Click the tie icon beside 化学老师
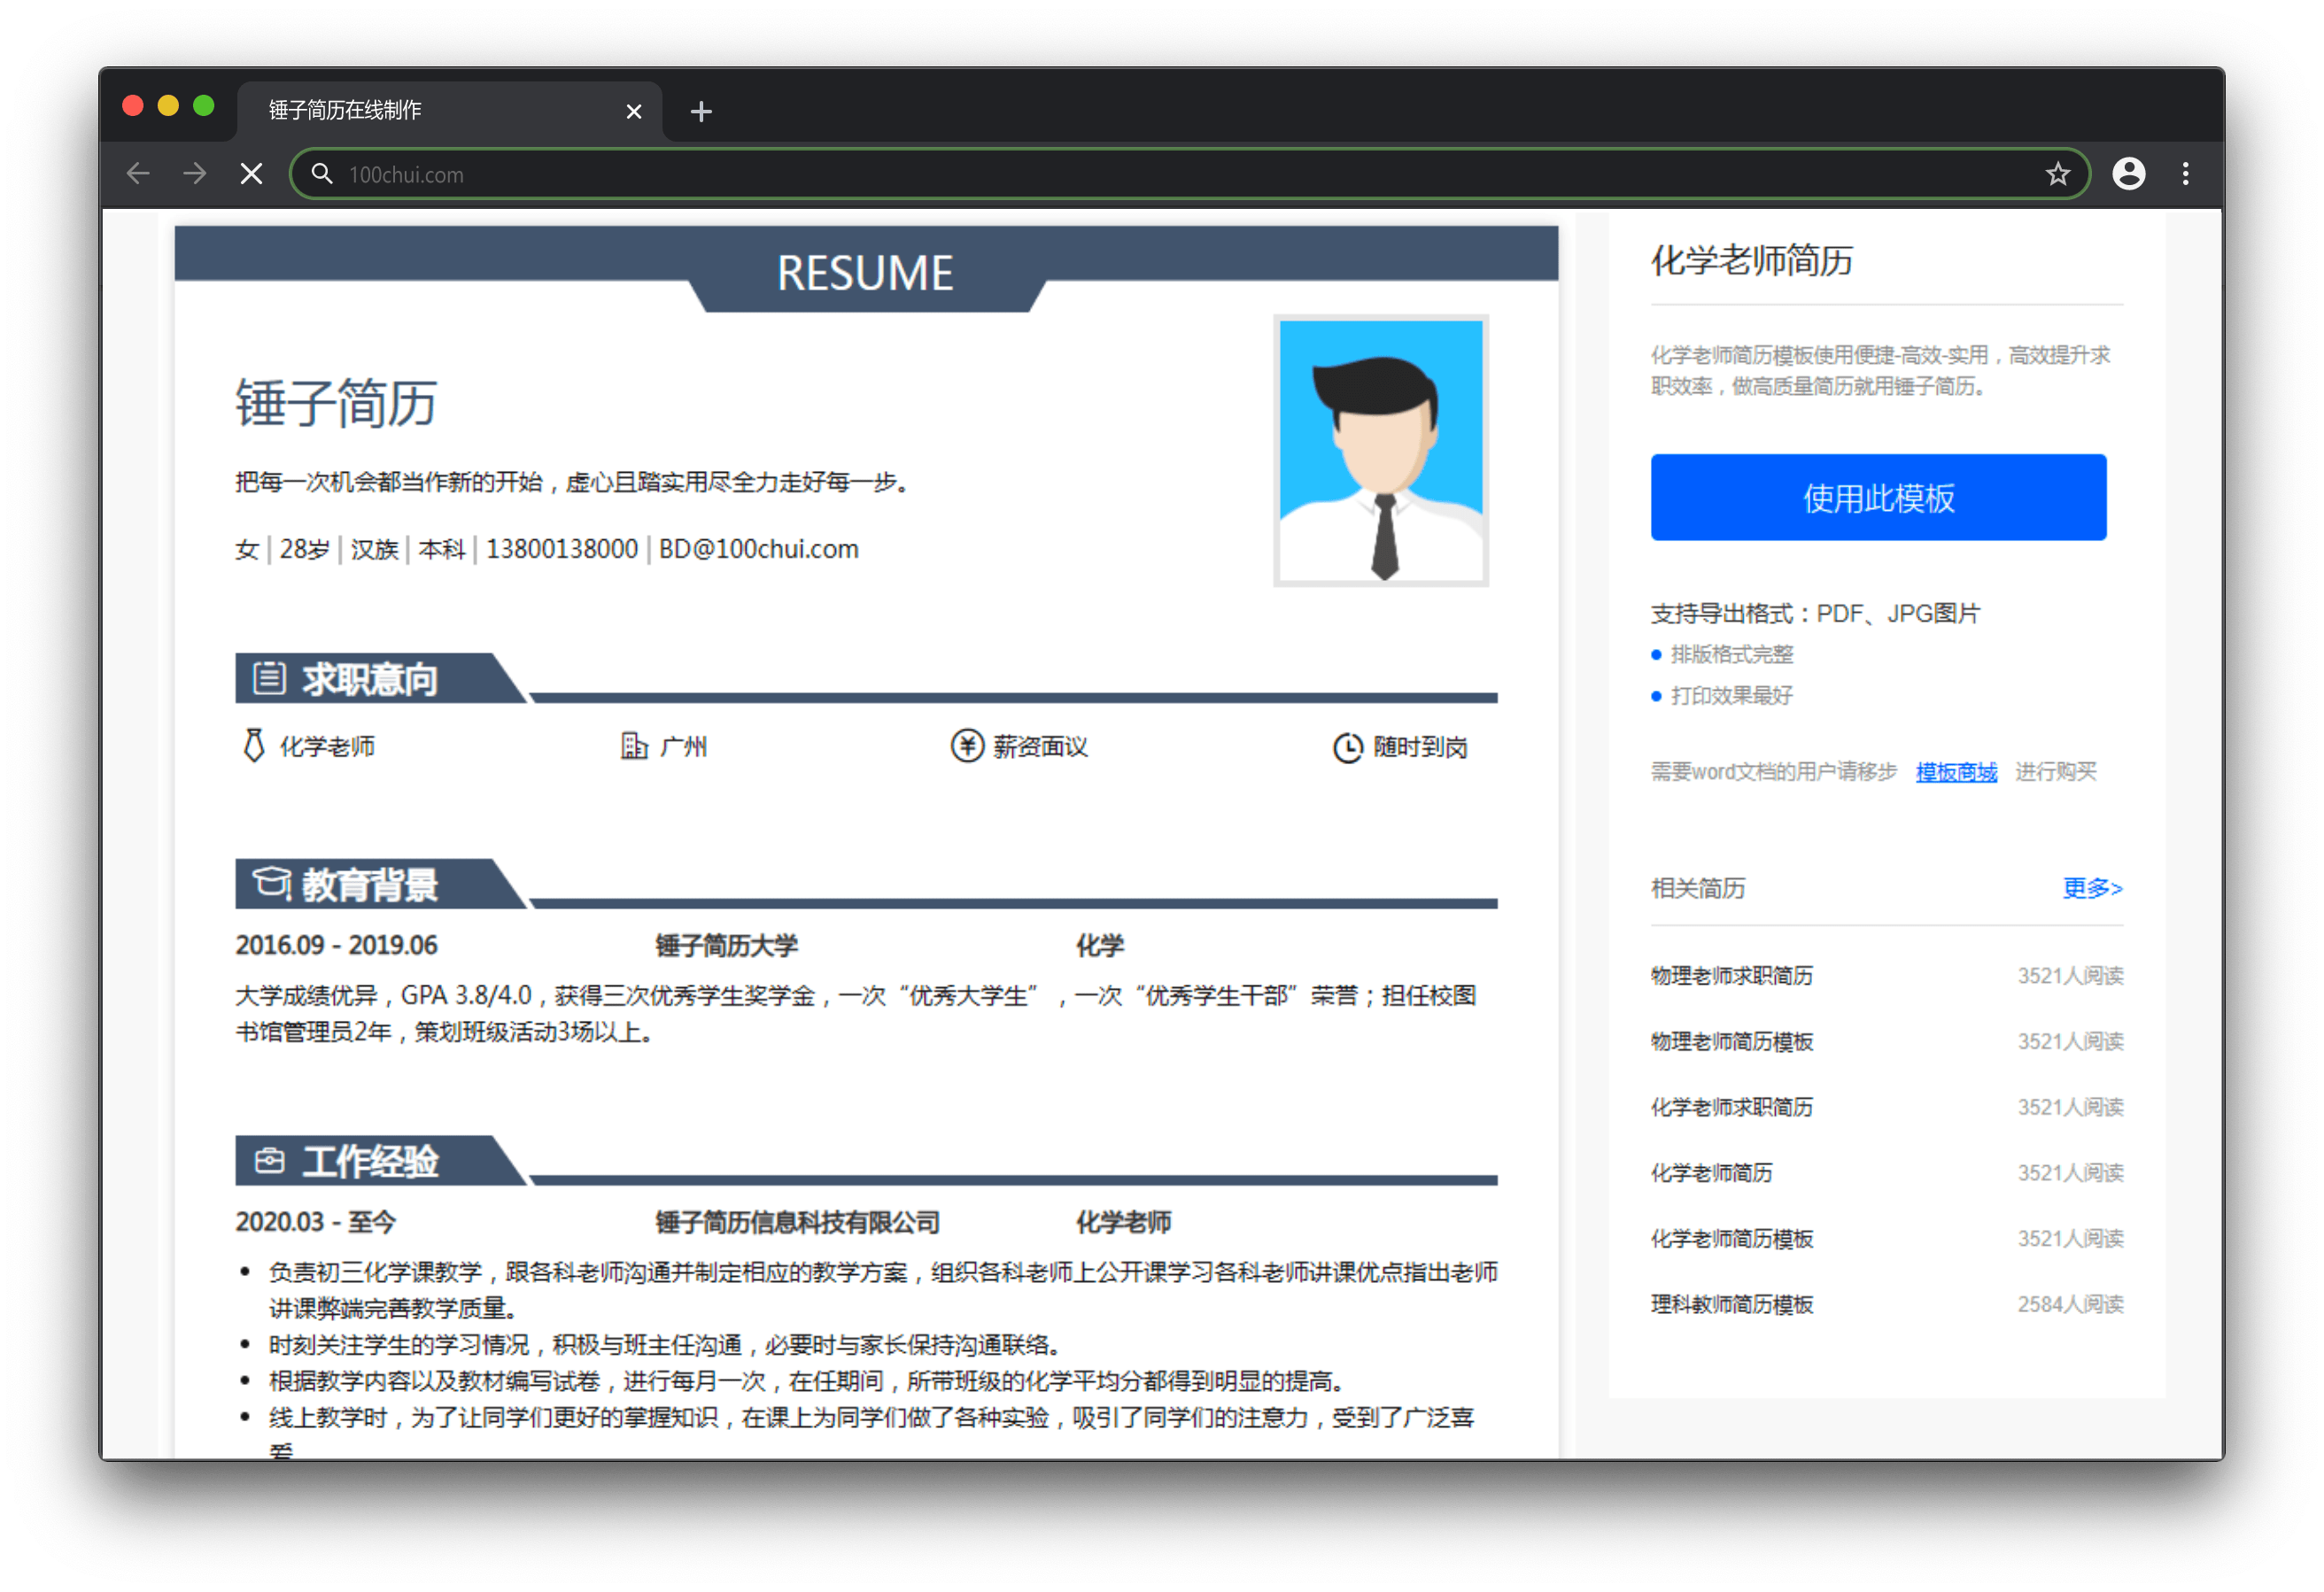Screen dimensions: 2324x1592 (x=254, y=746)
